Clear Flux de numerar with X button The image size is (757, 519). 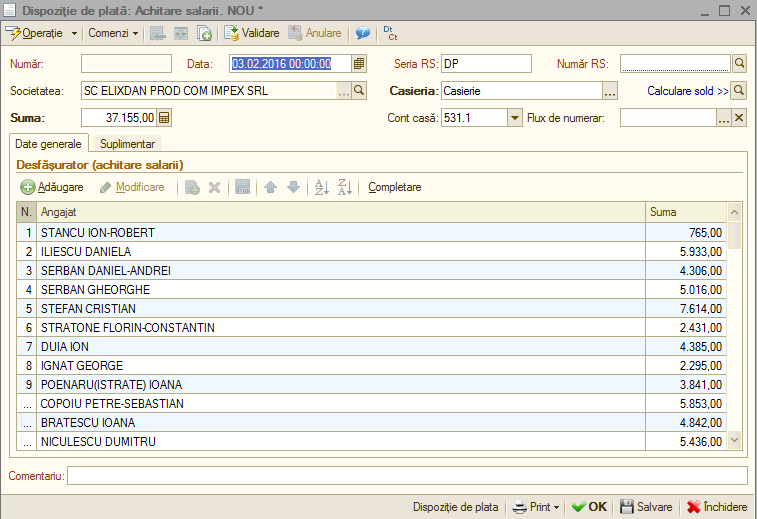pos(739,118)
